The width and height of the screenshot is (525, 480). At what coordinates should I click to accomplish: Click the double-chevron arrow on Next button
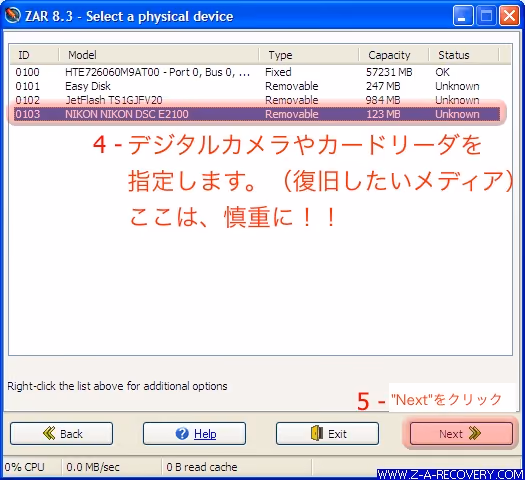[x=474, y=433]
